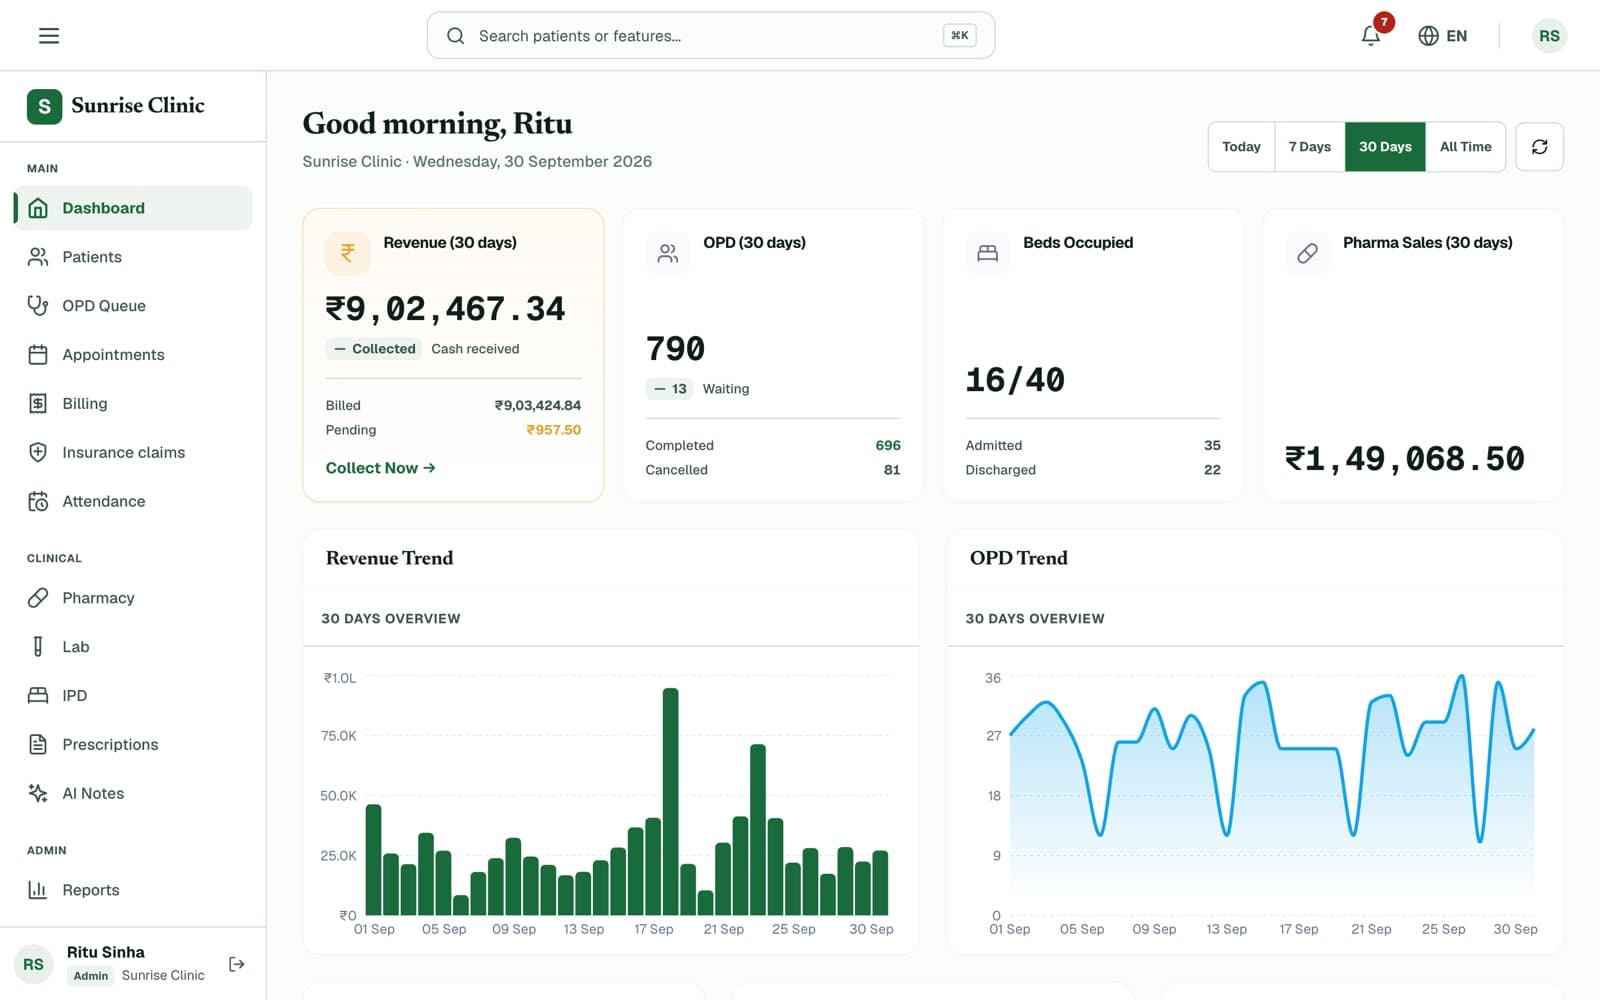
Task: Click the EN language label
Action: [1457, 36]
